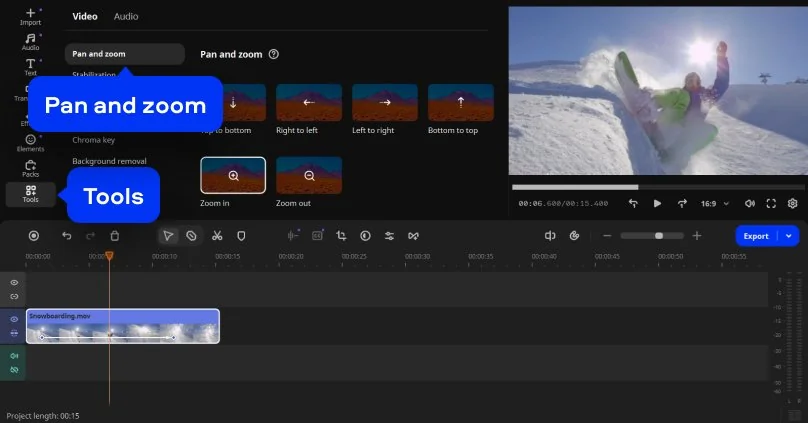This screenshot has height=423, width=808.
Task: Click the undo arrow in the timeline toolbar
Action: pyautogui.click(x=67, y=236)
